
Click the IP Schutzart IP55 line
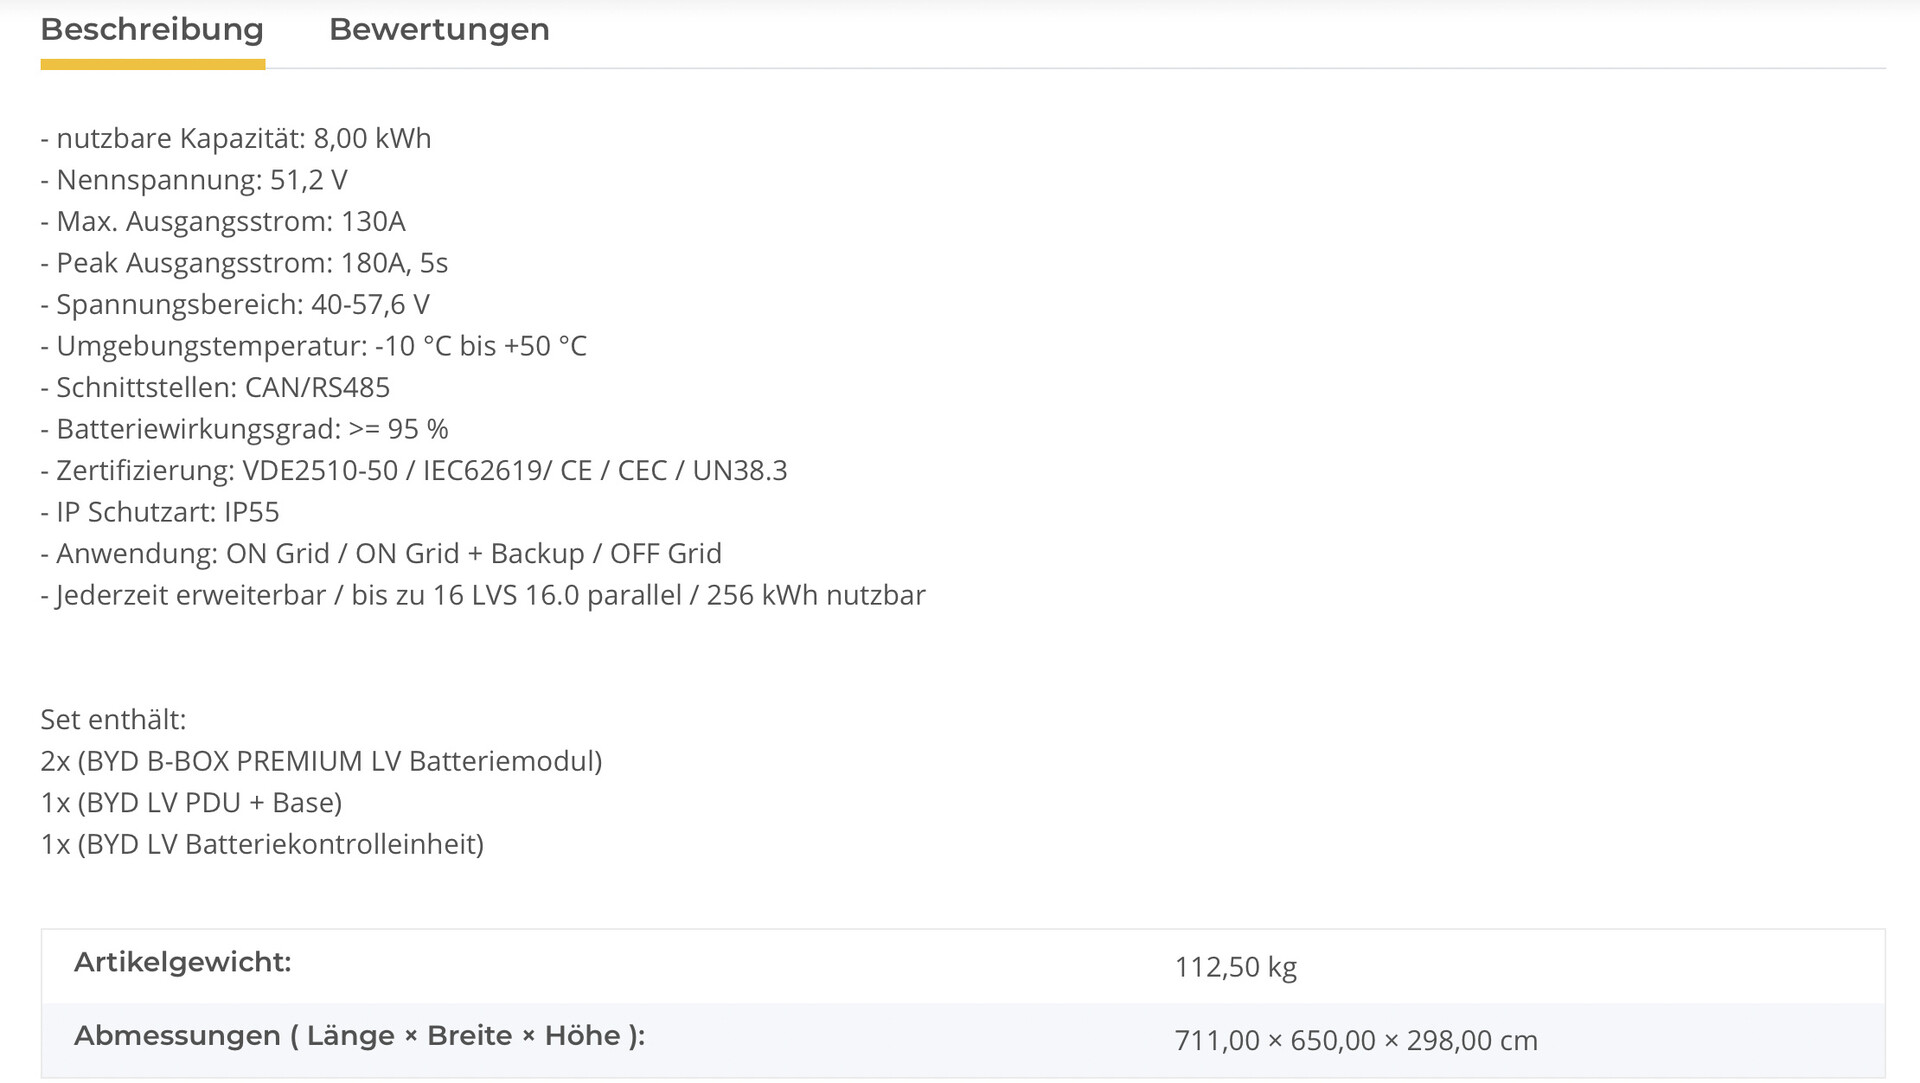coord(160,512)
